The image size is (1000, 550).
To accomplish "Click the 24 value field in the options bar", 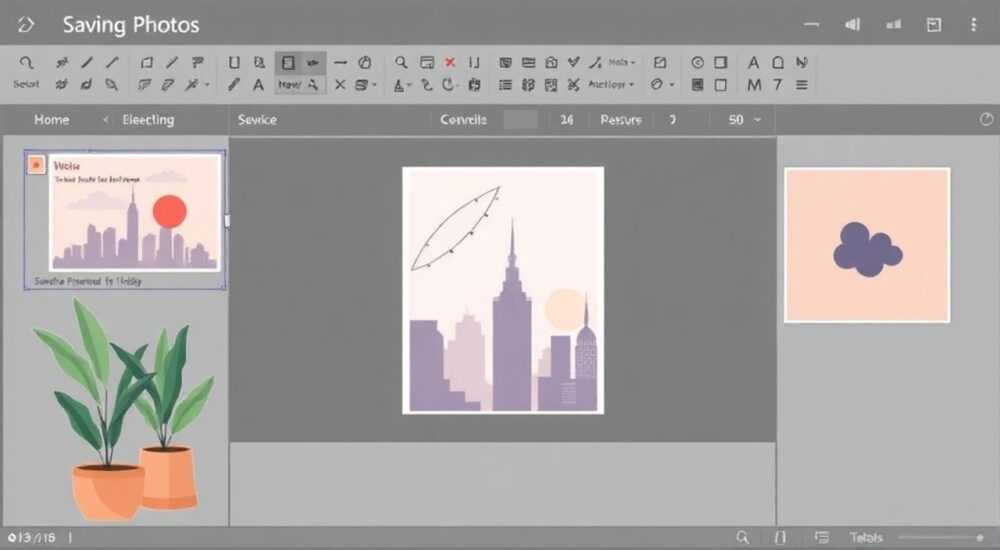I will 566,119.
